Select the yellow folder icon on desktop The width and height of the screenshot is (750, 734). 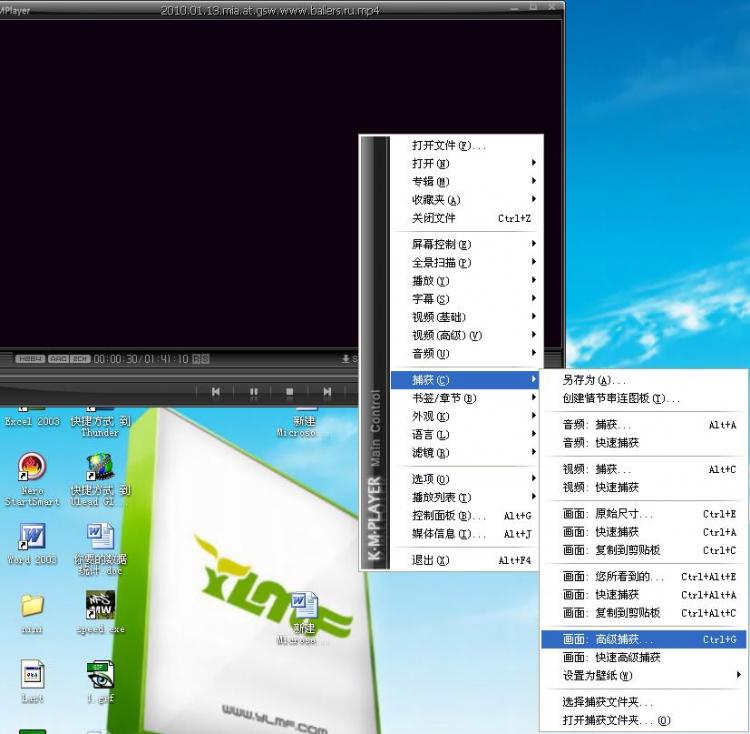[32, 605]
